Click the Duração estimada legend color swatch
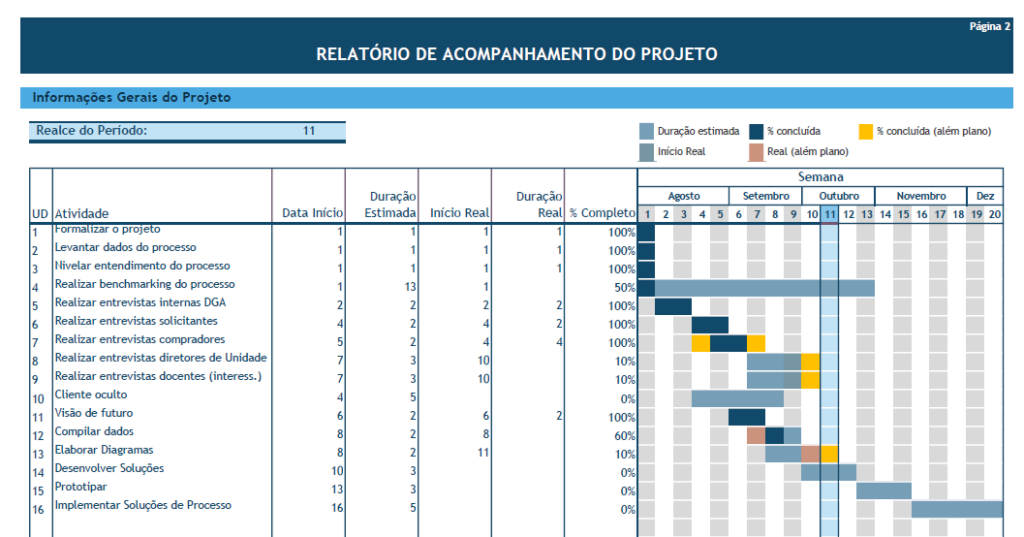The width and height of the screenshot is (1024, 537). (647, 131)
